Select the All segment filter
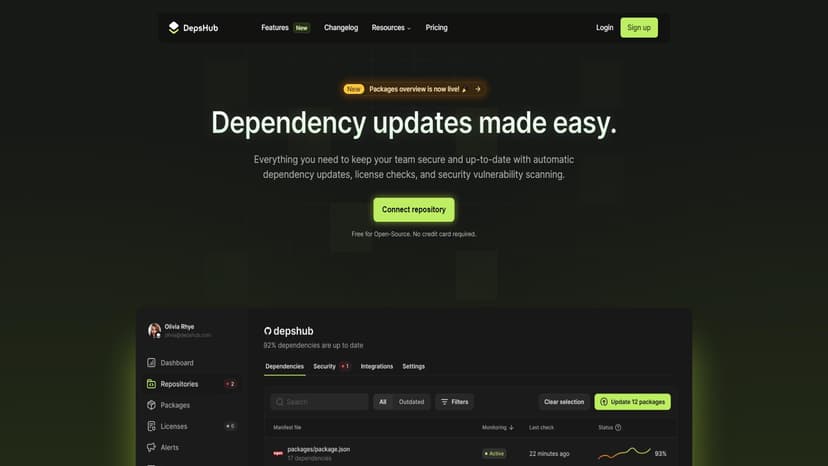Image resolution: width=828 pixels, height=466 pixels. tap(383, 402)
